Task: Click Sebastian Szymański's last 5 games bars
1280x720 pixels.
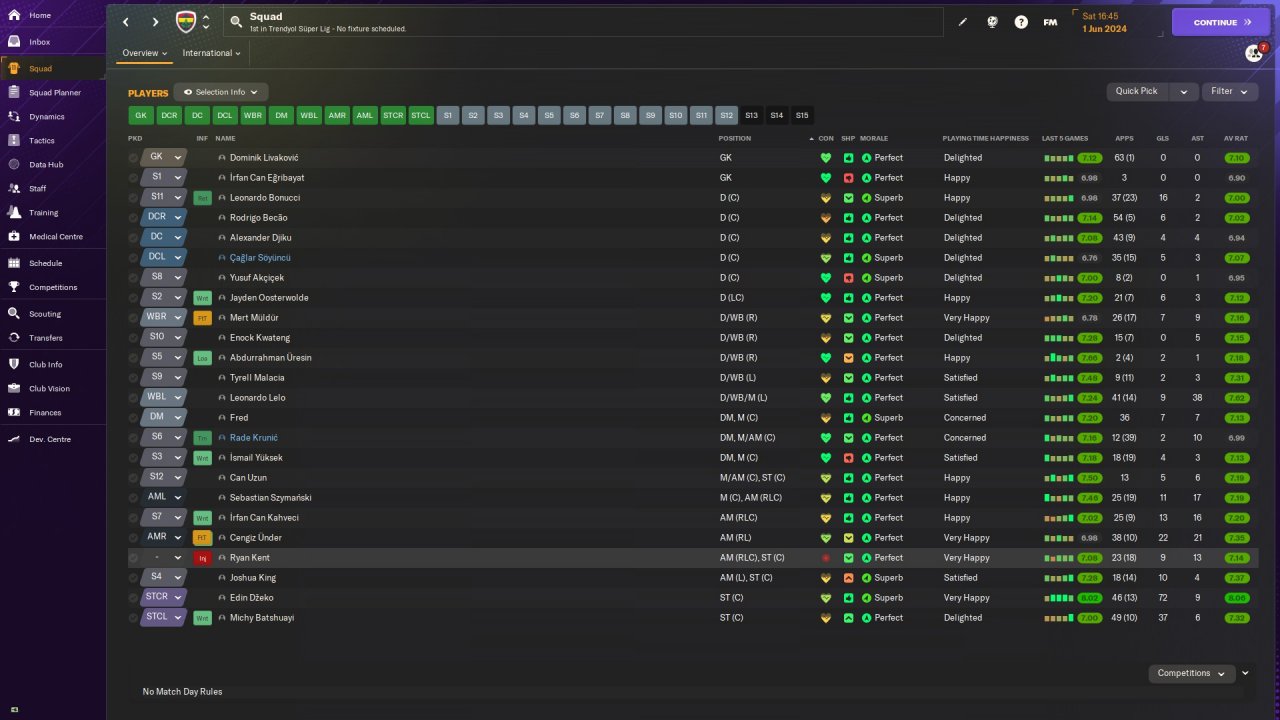Action: point(1058,498)
